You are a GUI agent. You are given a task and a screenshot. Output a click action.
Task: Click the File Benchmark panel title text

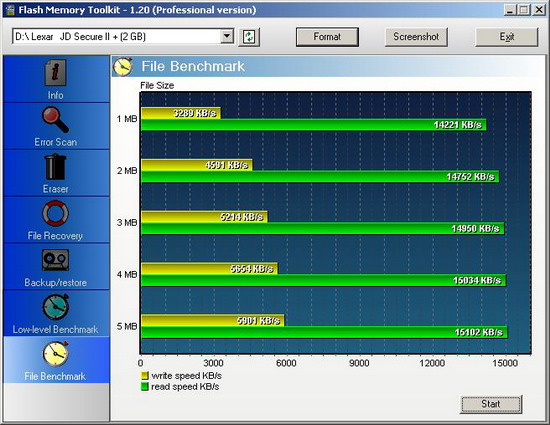point(193,66)
